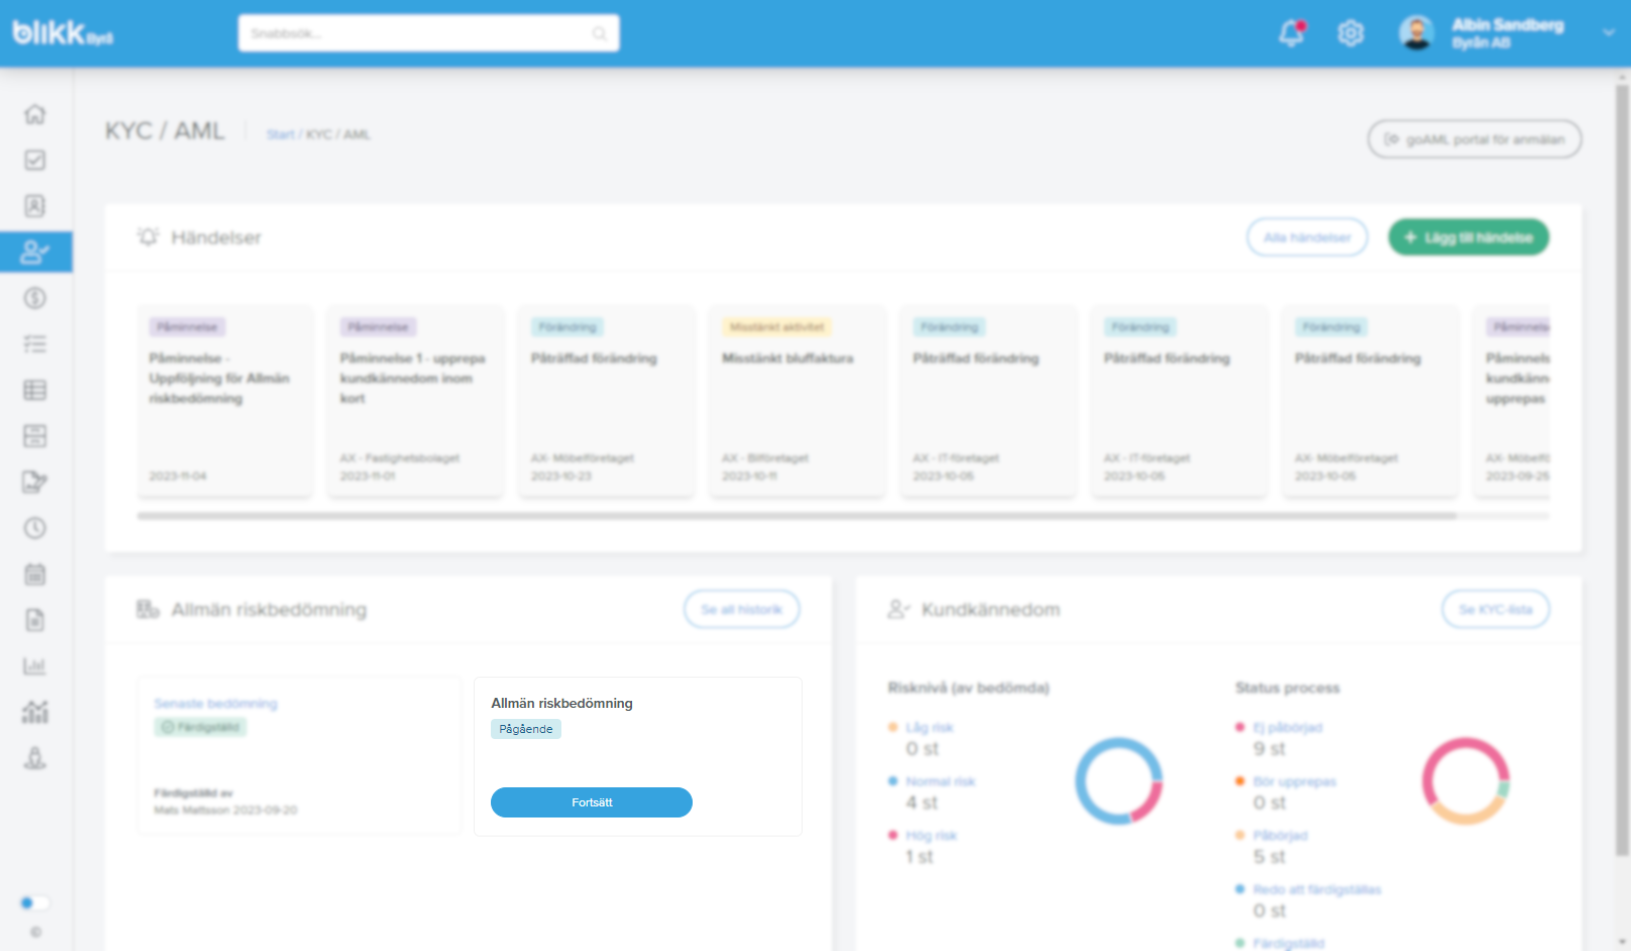Open Påminnelse 1 upprepa kundkännedom card
This screenshot has width=1631, height=951.
point(416,401)
